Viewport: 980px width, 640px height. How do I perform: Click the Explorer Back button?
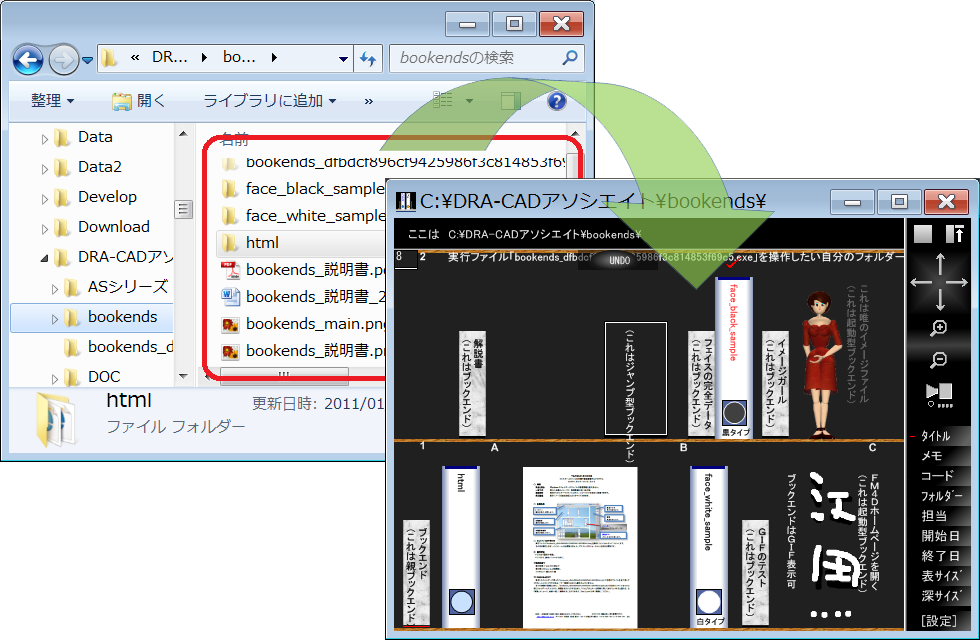click(28, 60)
